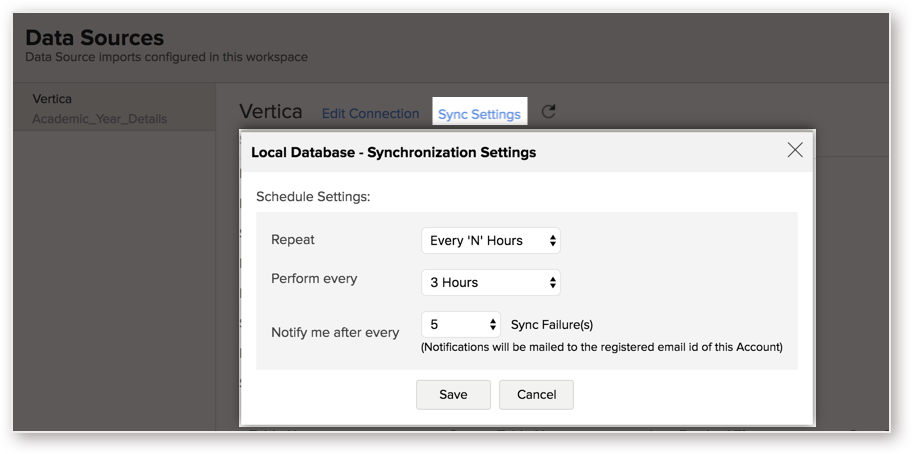Click the 'Data Source imports configured' subtitle
The width and height of the screenshot is (912, 454).
(x=166, y=57)
